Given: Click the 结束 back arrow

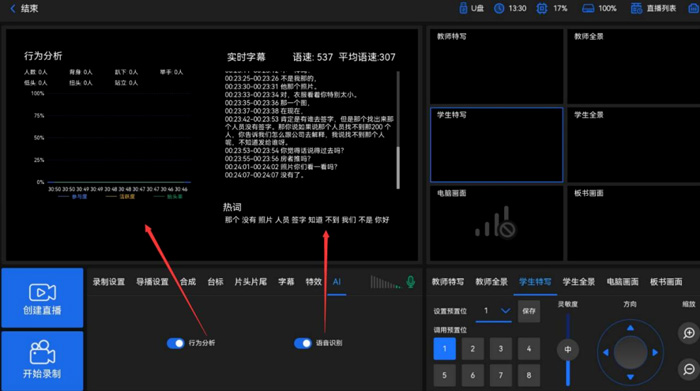Looking at the screenshot, I should (12, 8).
